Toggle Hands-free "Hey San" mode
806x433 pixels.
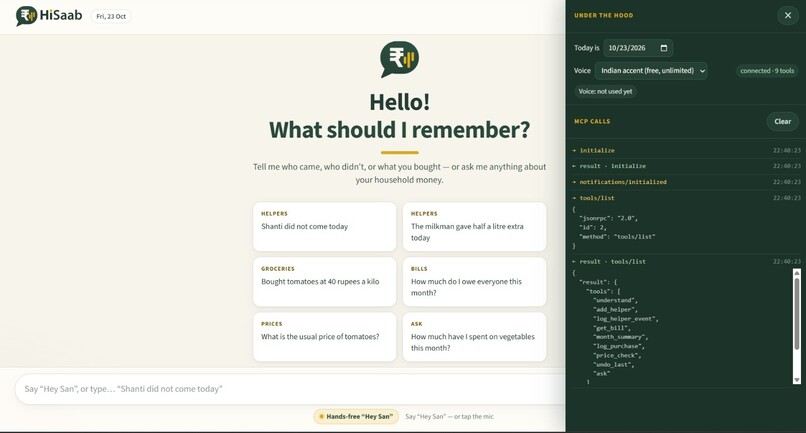(x=356, y=417)
